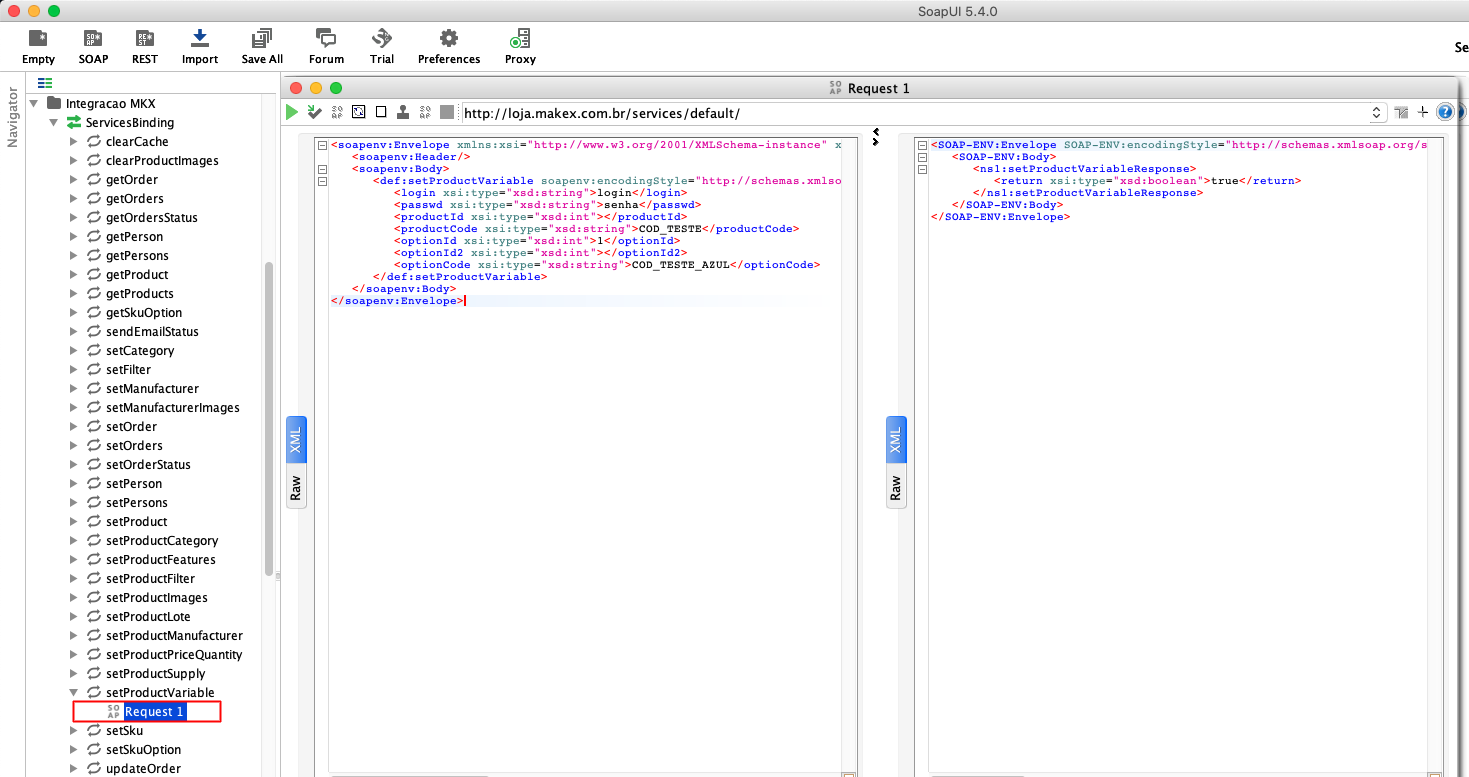Click the navigator vertical scrollbar

tap(268, 420)
